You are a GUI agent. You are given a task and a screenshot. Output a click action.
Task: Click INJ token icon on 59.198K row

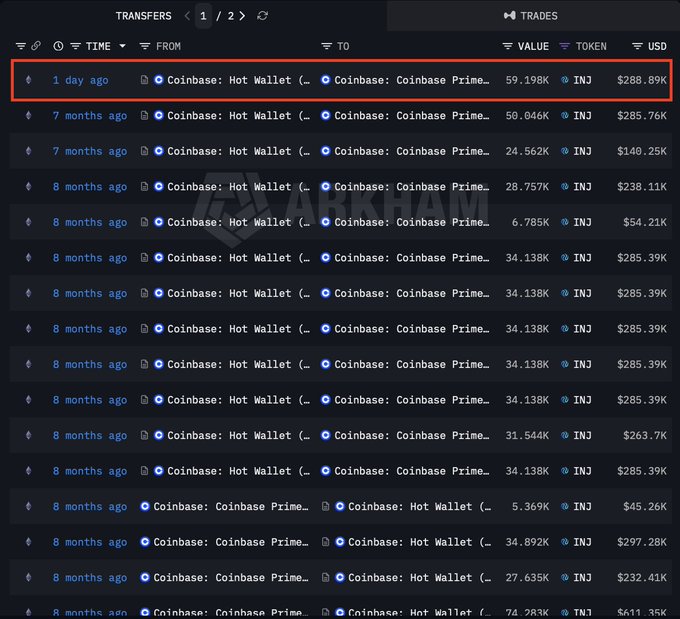pos(565,80)
